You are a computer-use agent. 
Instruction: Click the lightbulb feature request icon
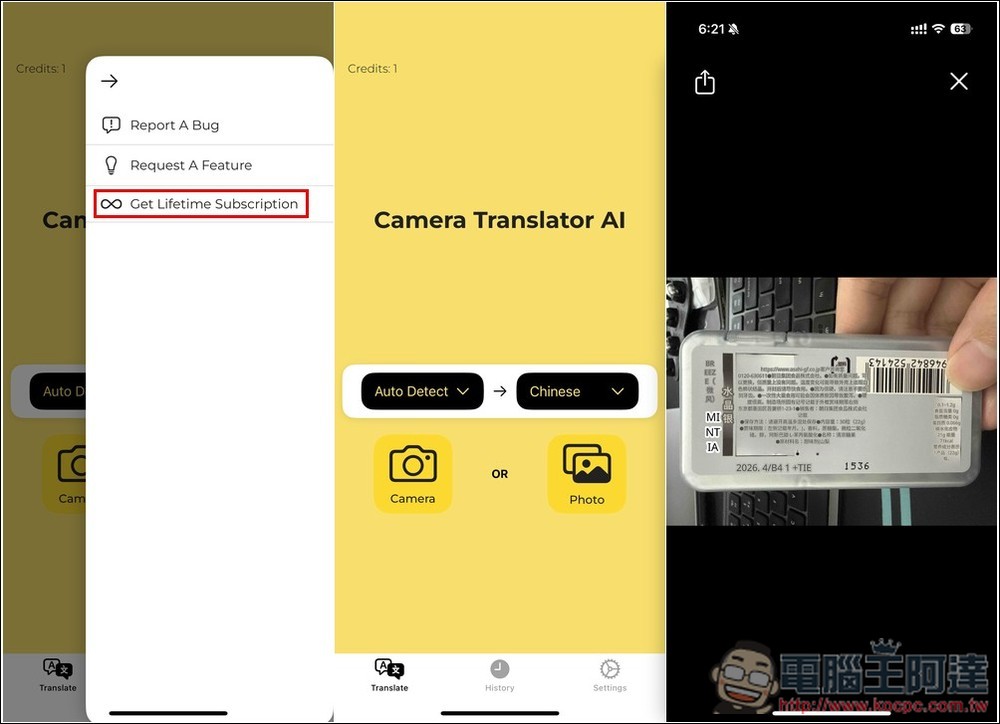coord(111,165)
